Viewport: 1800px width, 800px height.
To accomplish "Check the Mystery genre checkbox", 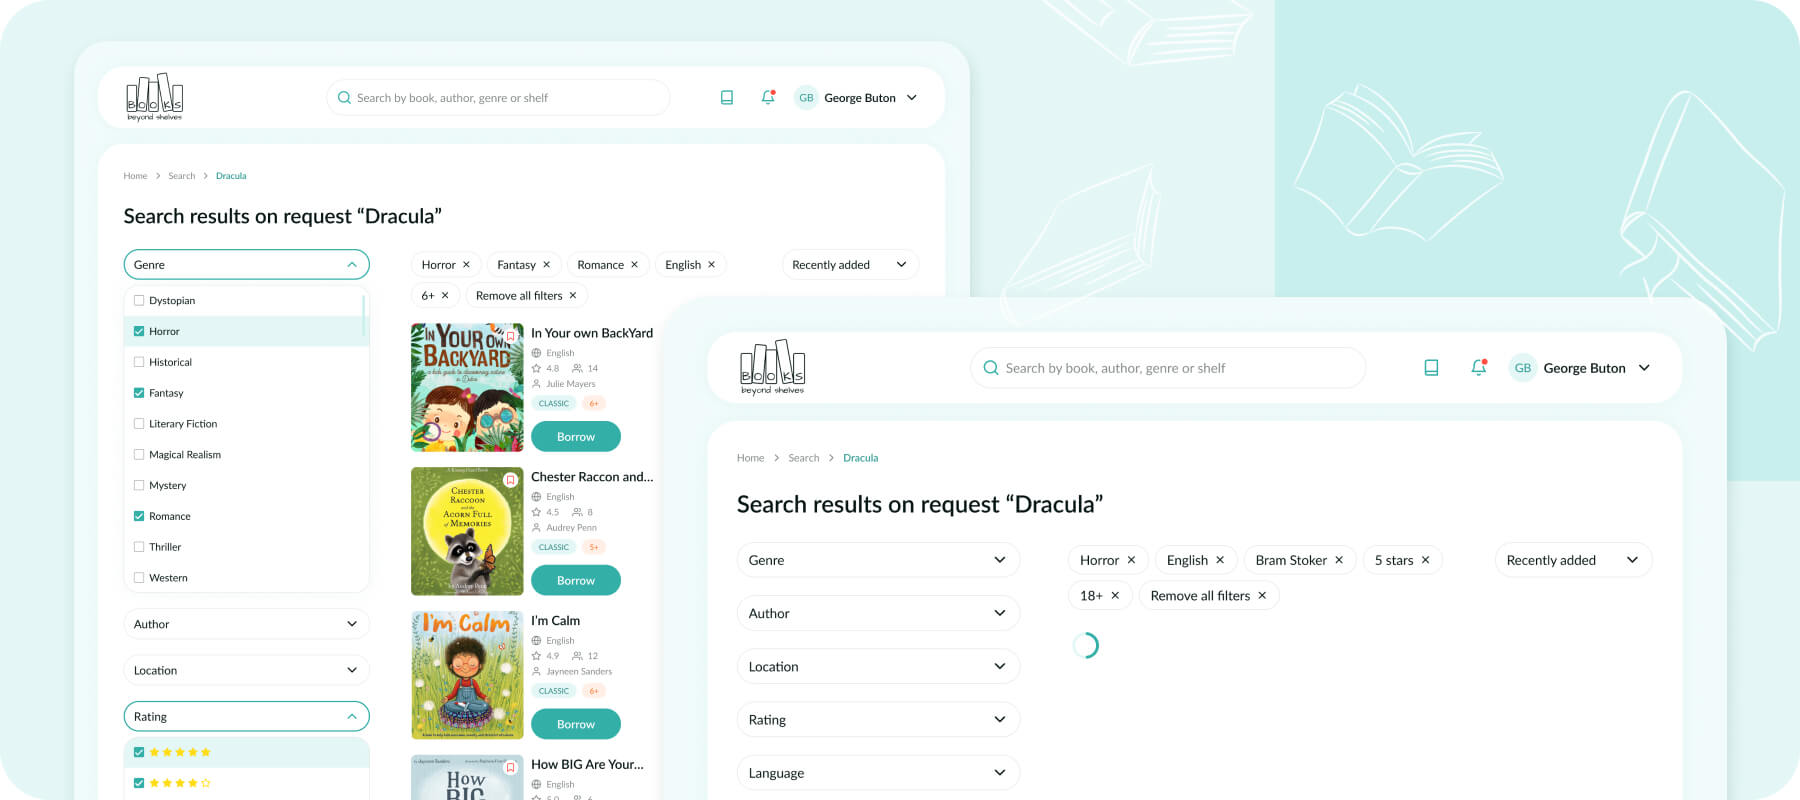I will pos(139,485).
